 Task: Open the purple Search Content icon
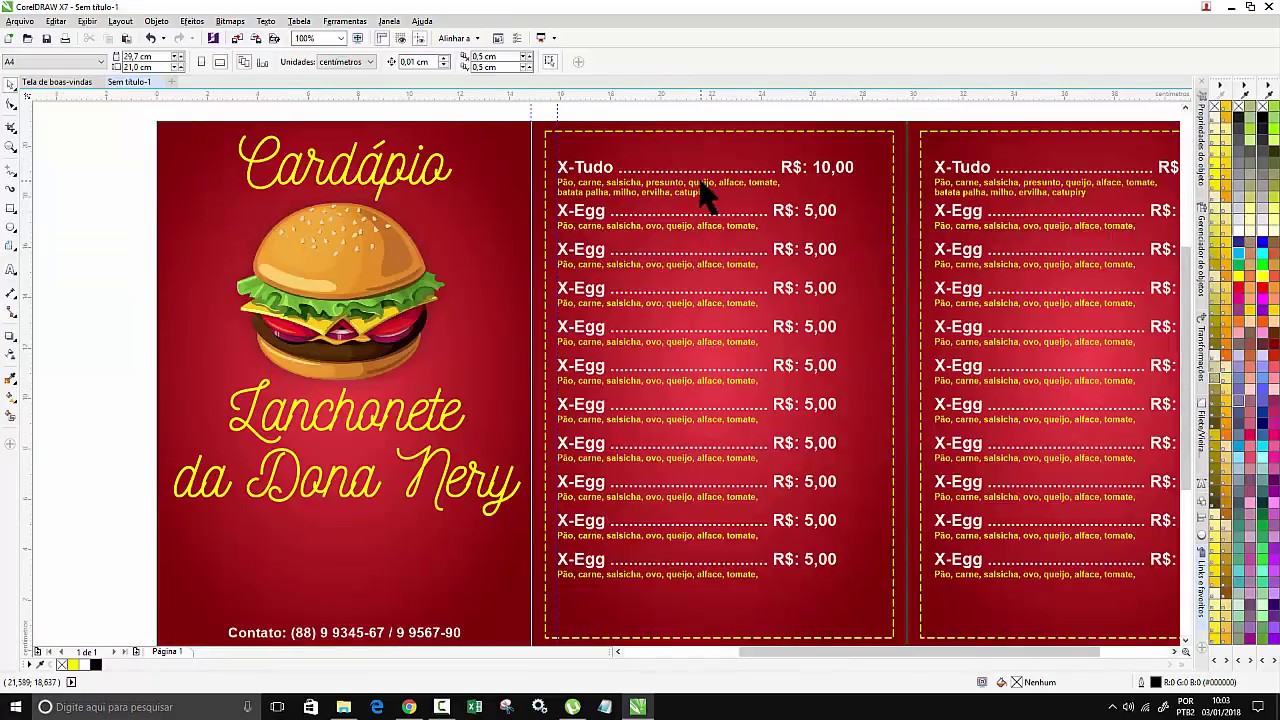click(213, 38)
